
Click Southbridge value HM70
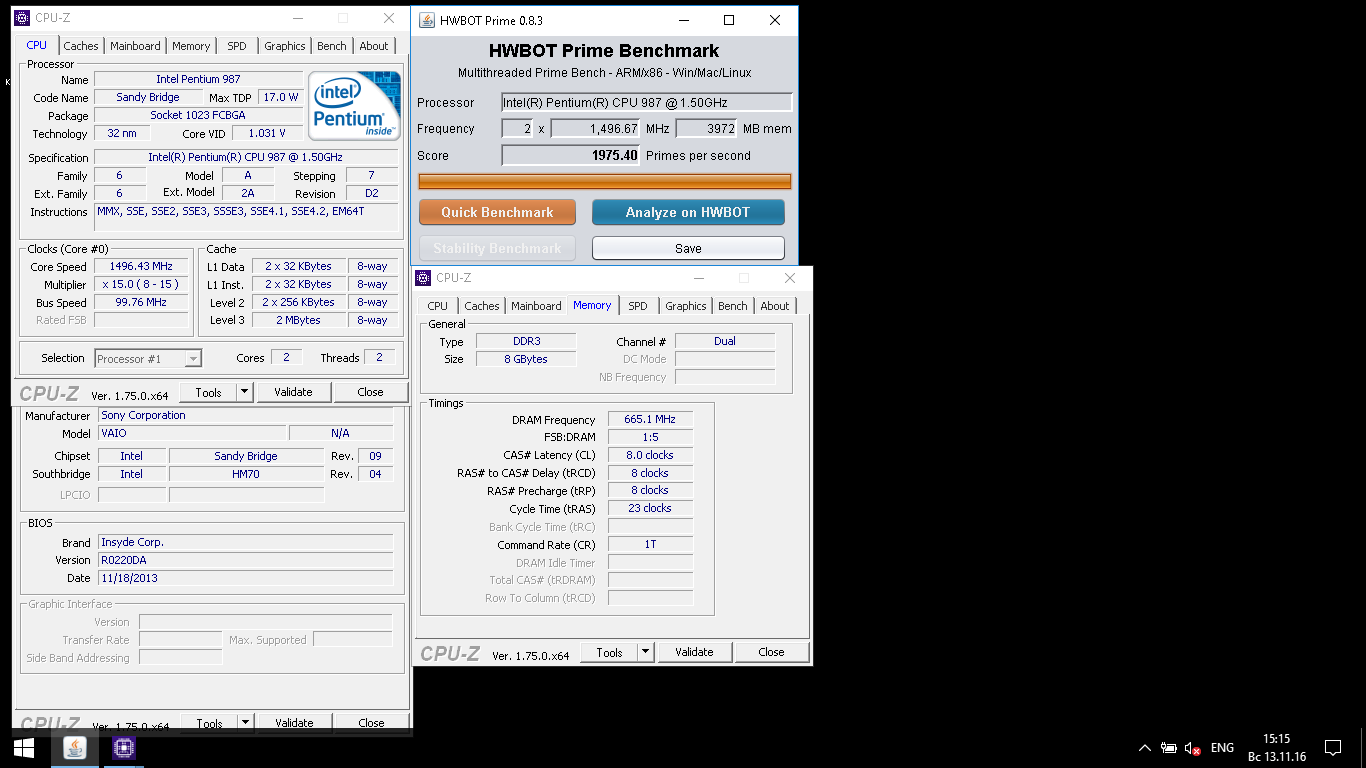[x=245, y=474]
